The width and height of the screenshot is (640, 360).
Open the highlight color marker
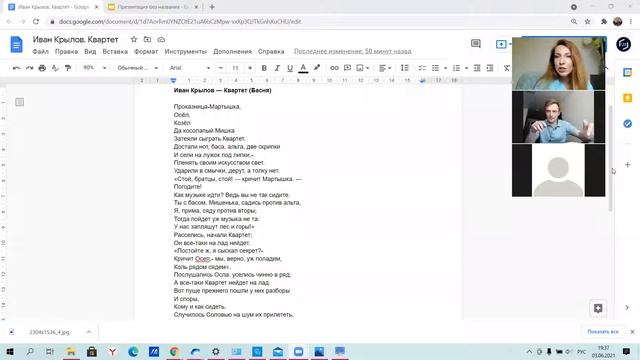[317, 68]
